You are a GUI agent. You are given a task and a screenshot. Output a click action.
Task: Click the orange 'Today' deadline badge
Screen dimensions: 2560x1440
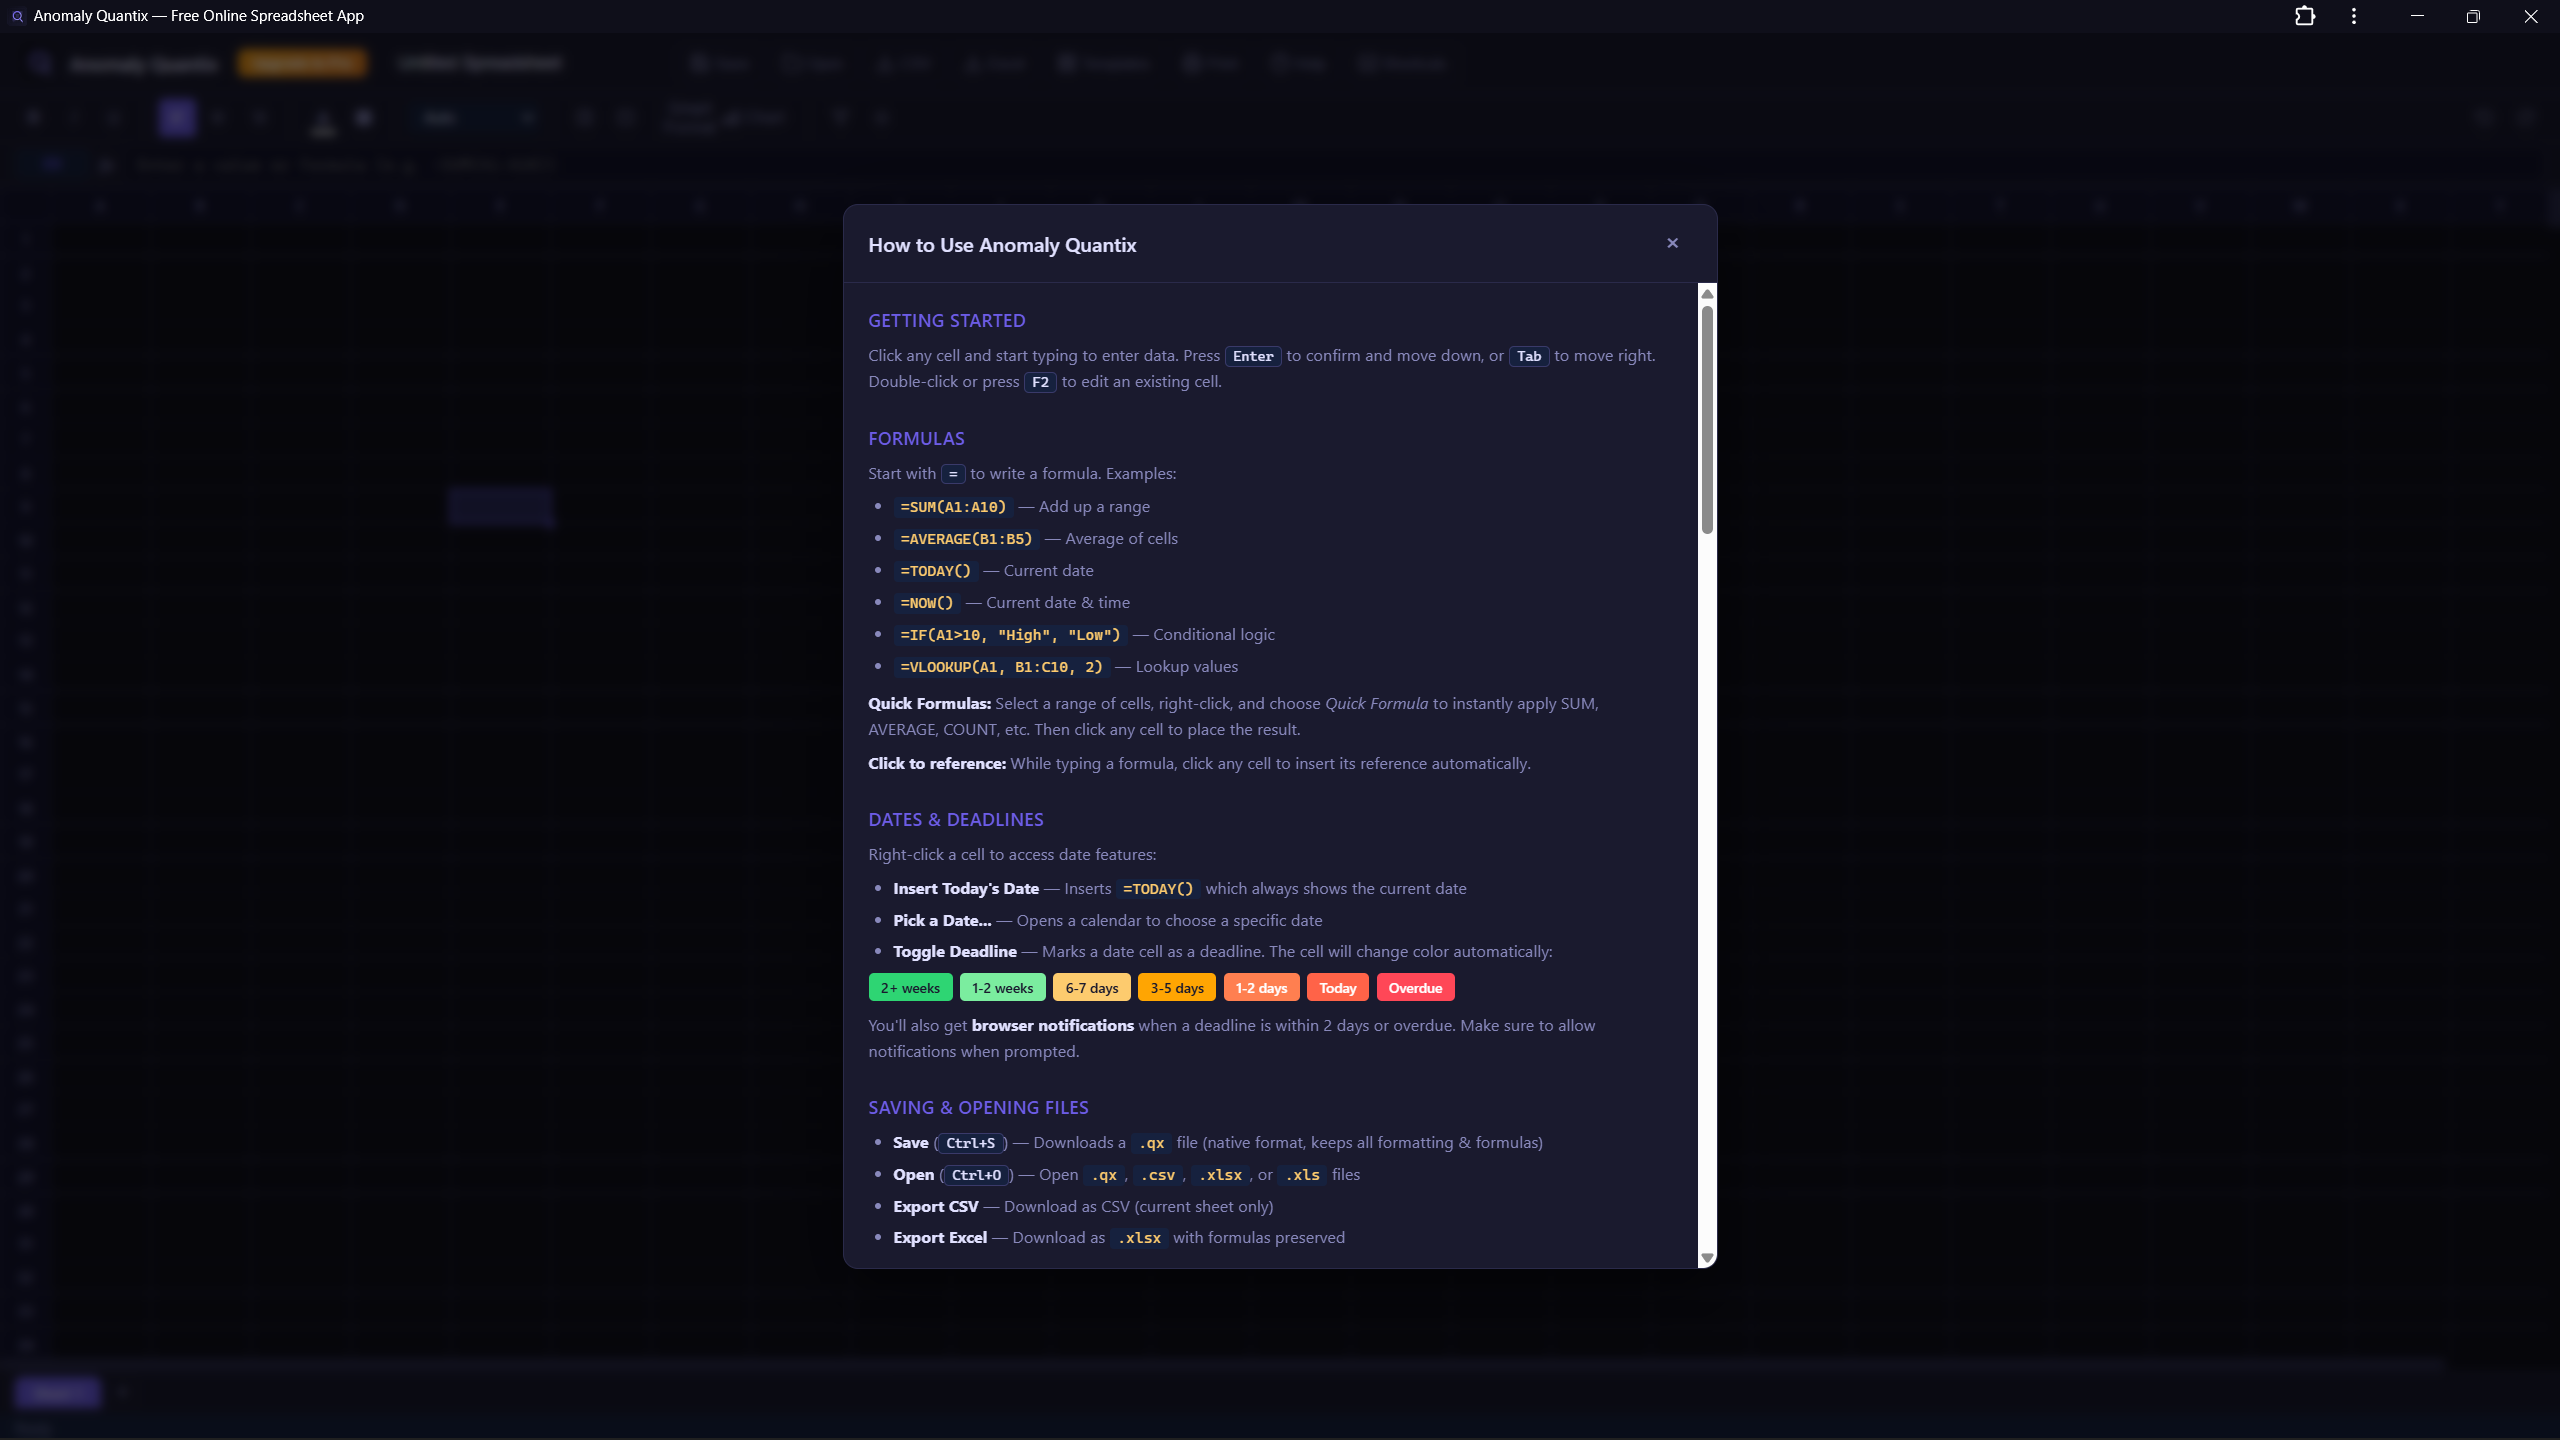pyautogui.click(x=1337, y=988)
